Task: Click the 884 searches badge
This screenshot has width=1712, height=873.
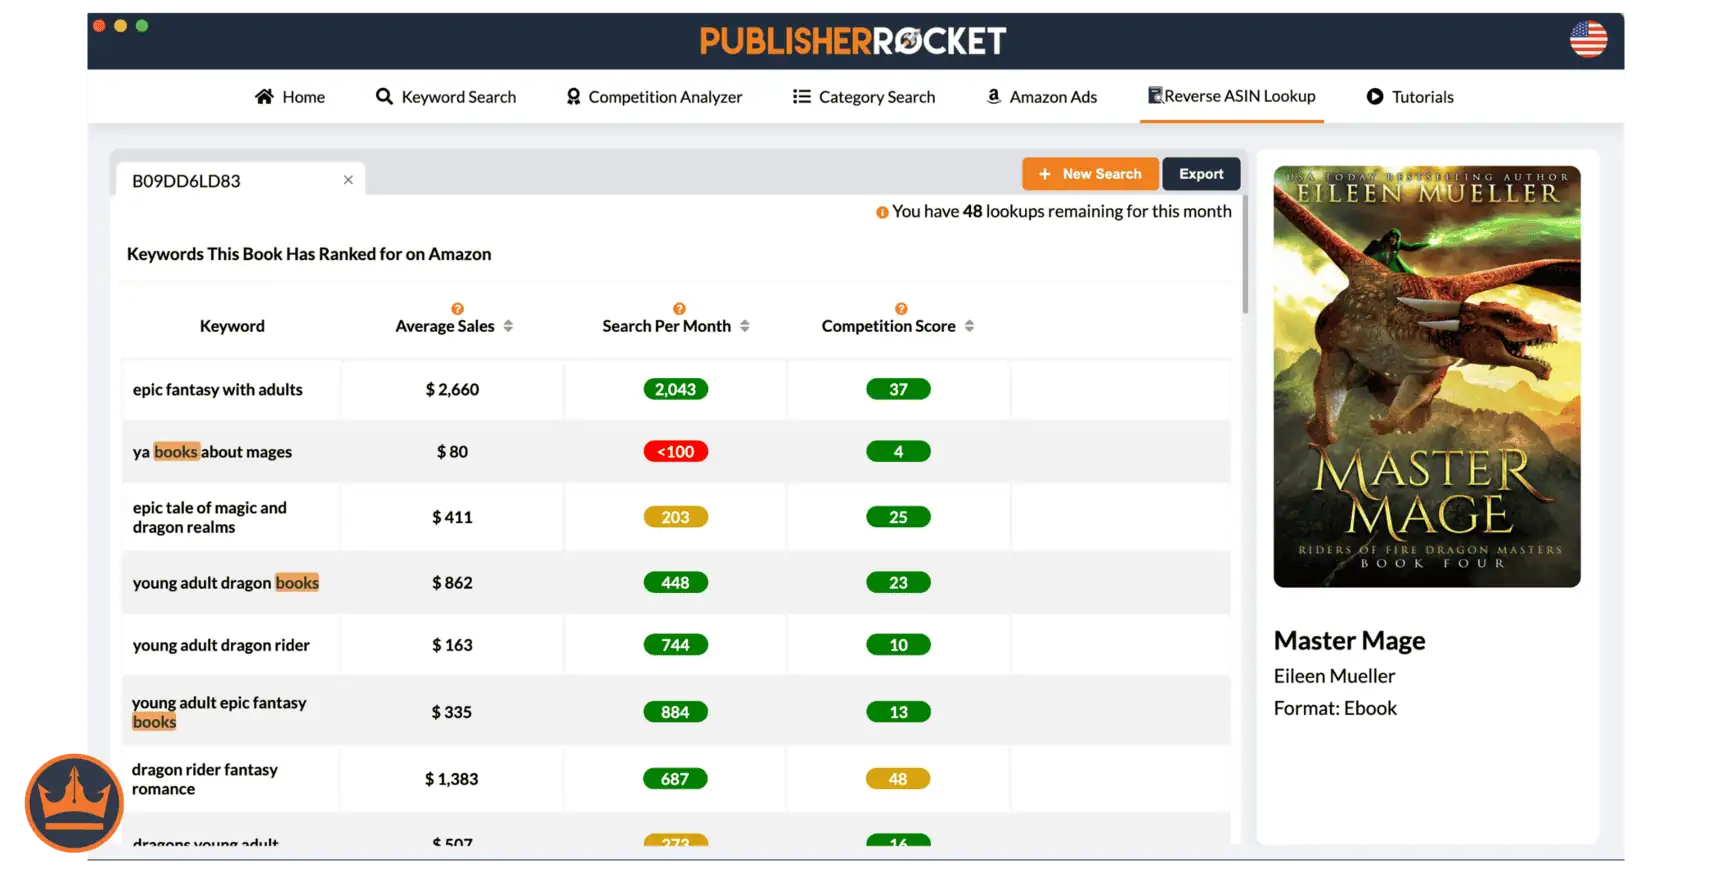Action: pyautogui.click(x=676, y=712)
